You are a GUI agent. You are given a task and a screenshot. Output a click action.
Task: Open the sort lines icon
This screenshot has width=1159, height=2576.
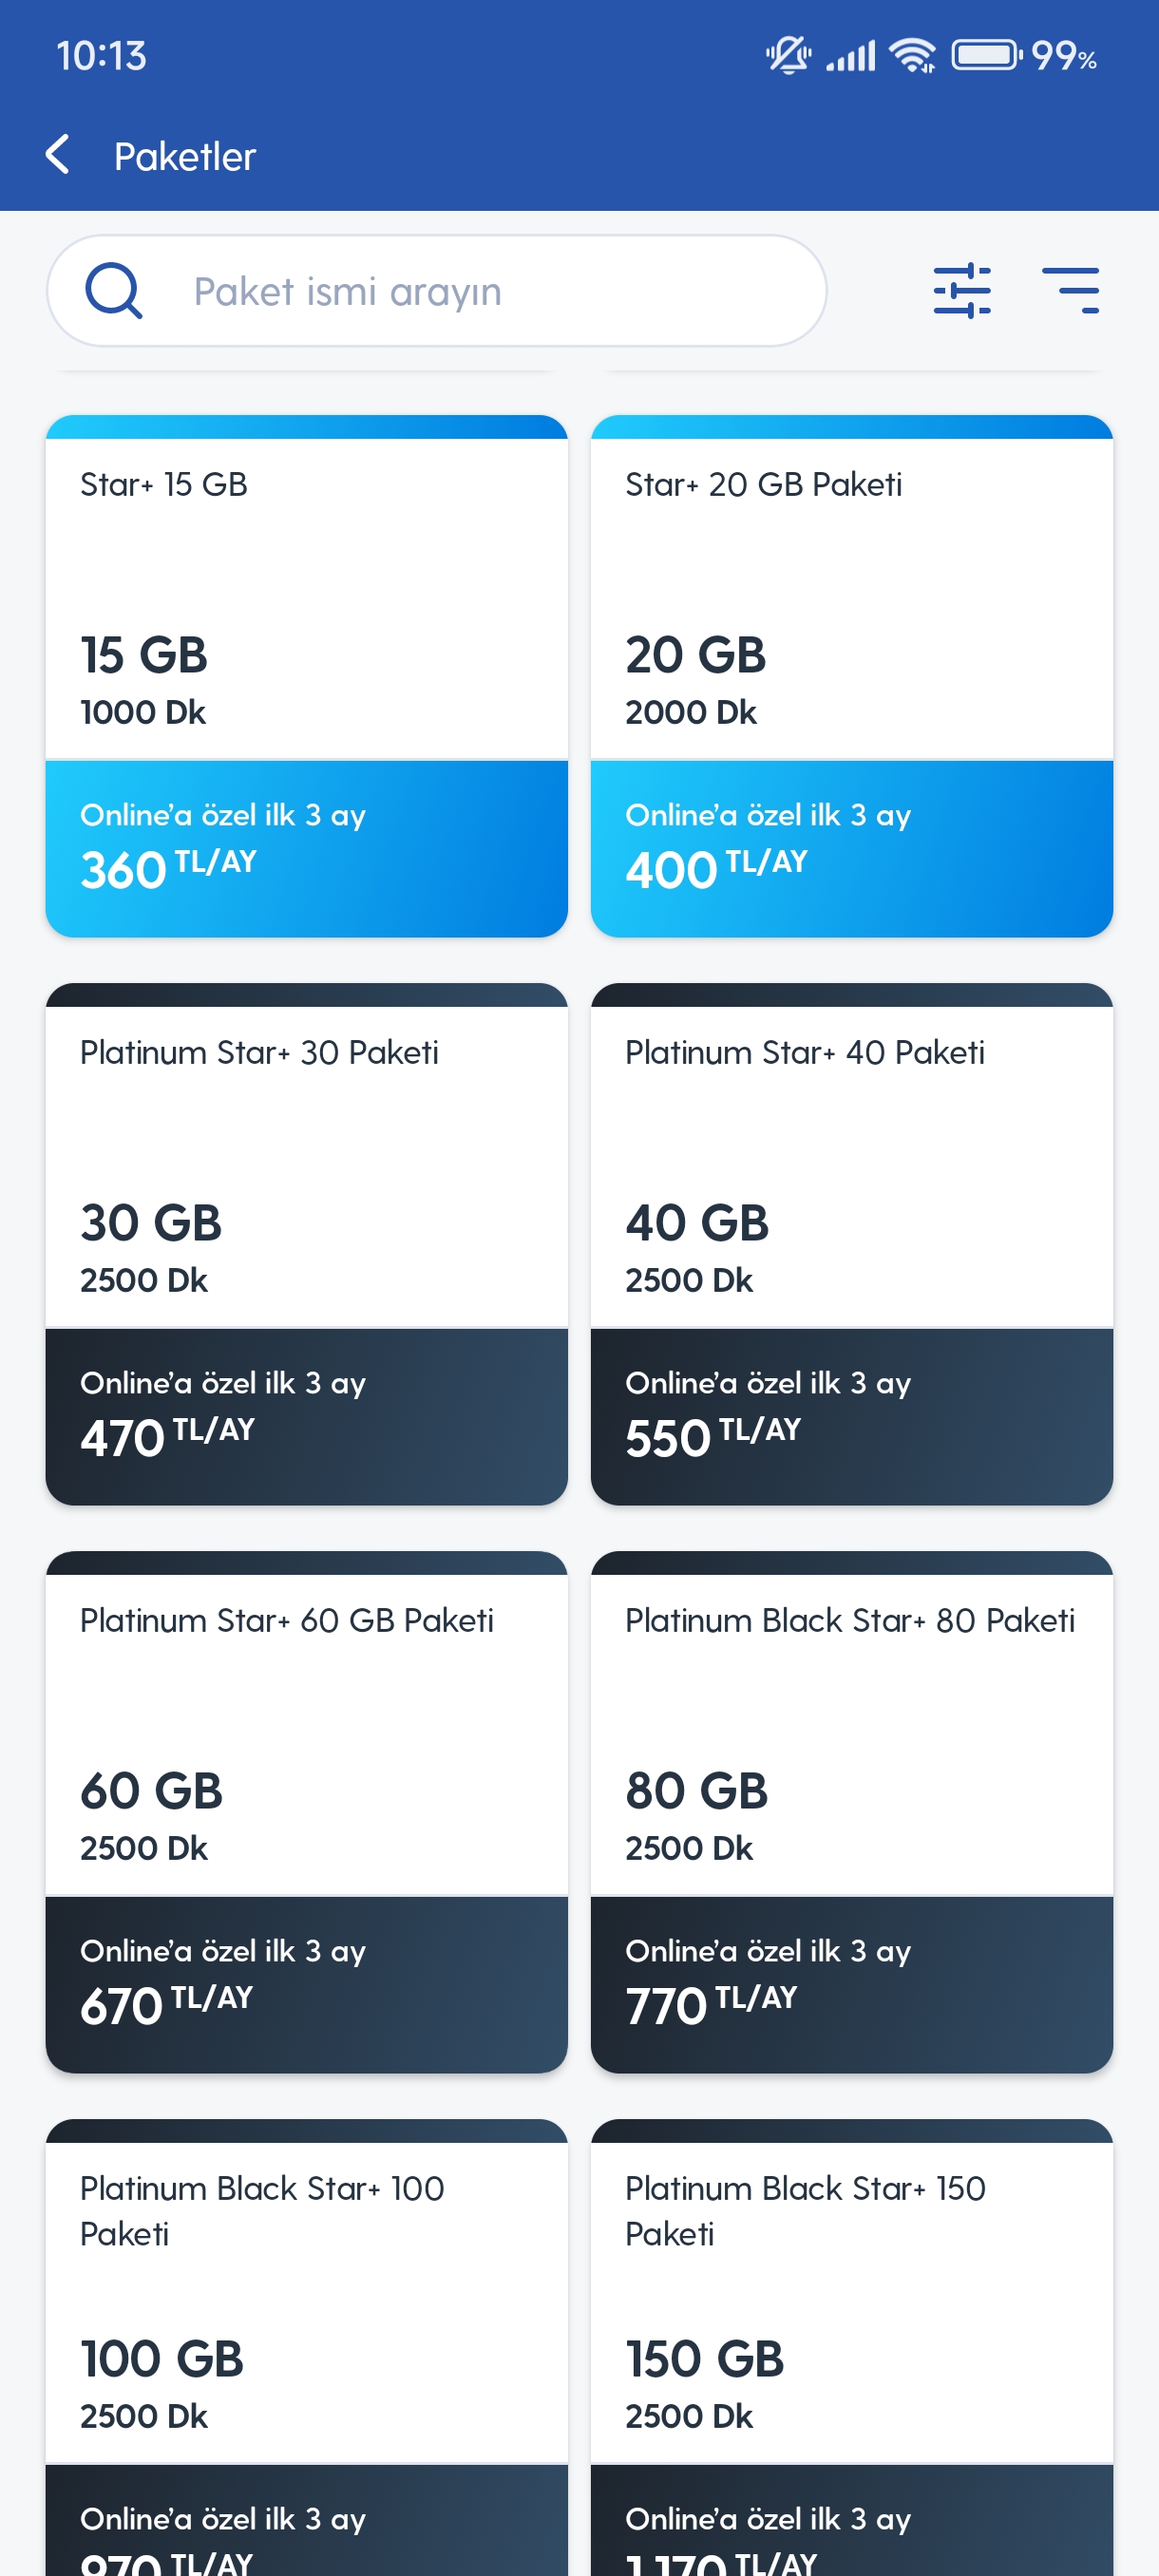tap(1070, 291)
